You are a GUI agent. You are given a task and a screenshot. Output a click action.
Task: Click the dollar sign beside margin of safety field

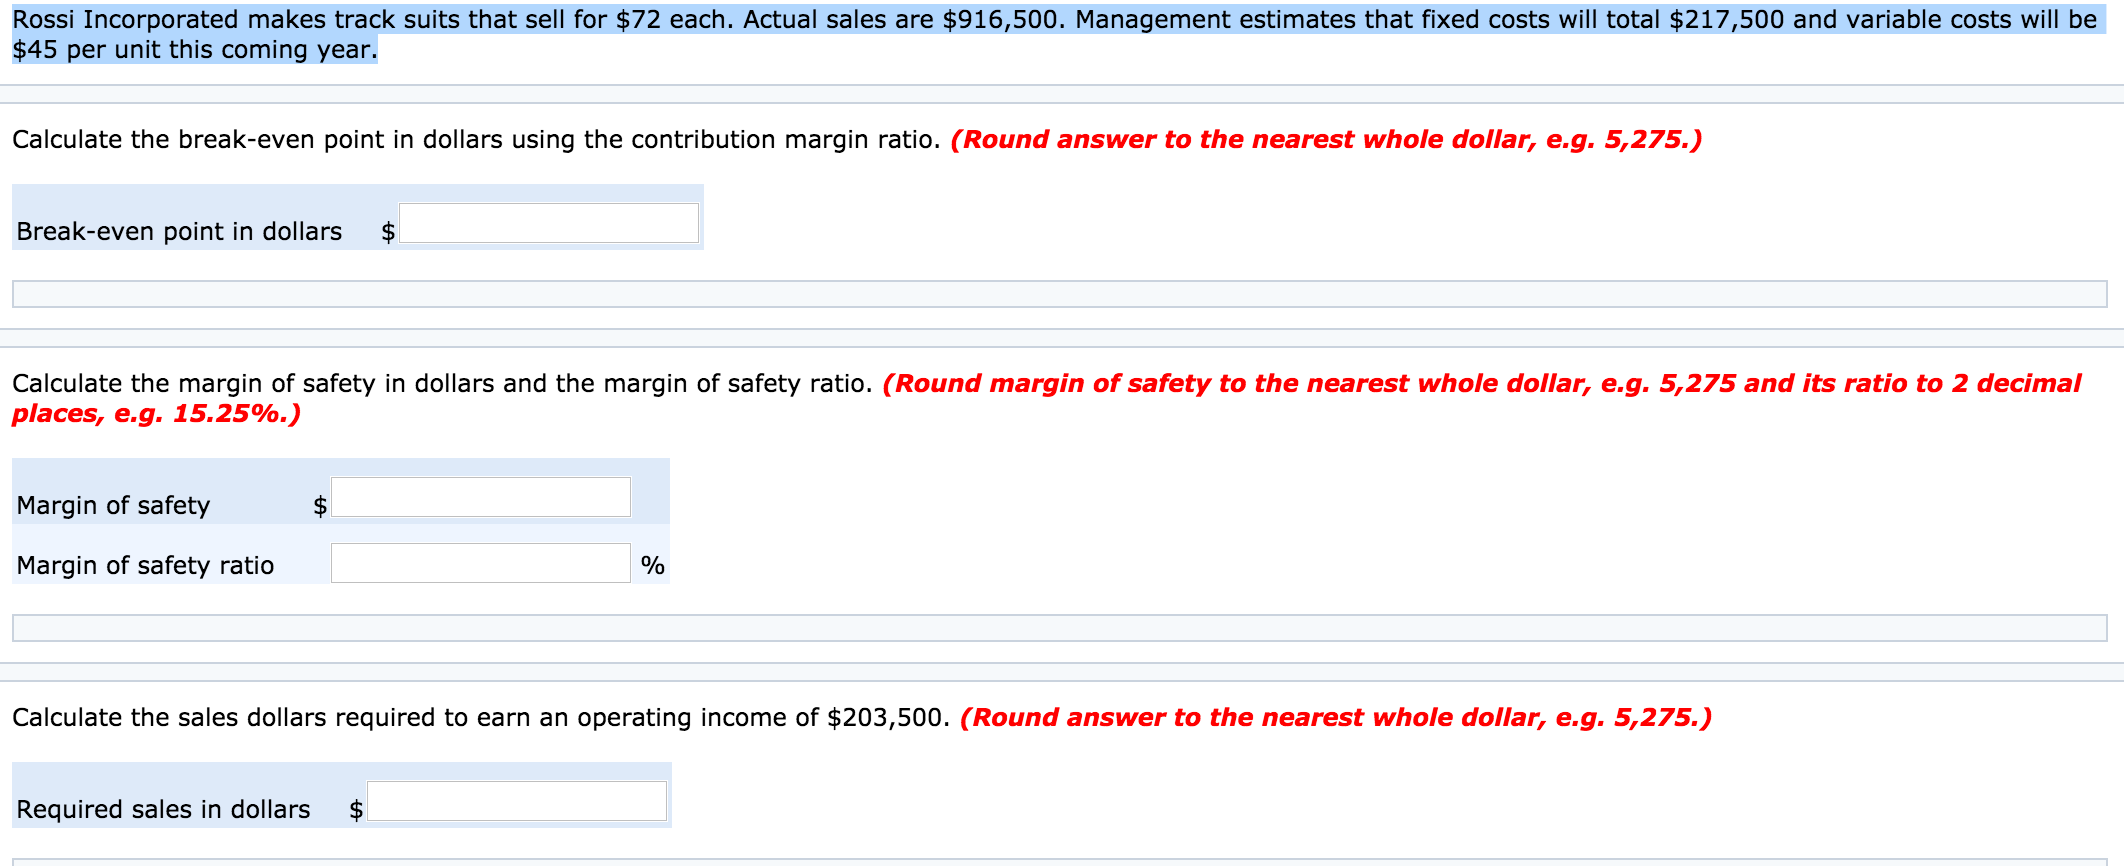pos(318,505)
